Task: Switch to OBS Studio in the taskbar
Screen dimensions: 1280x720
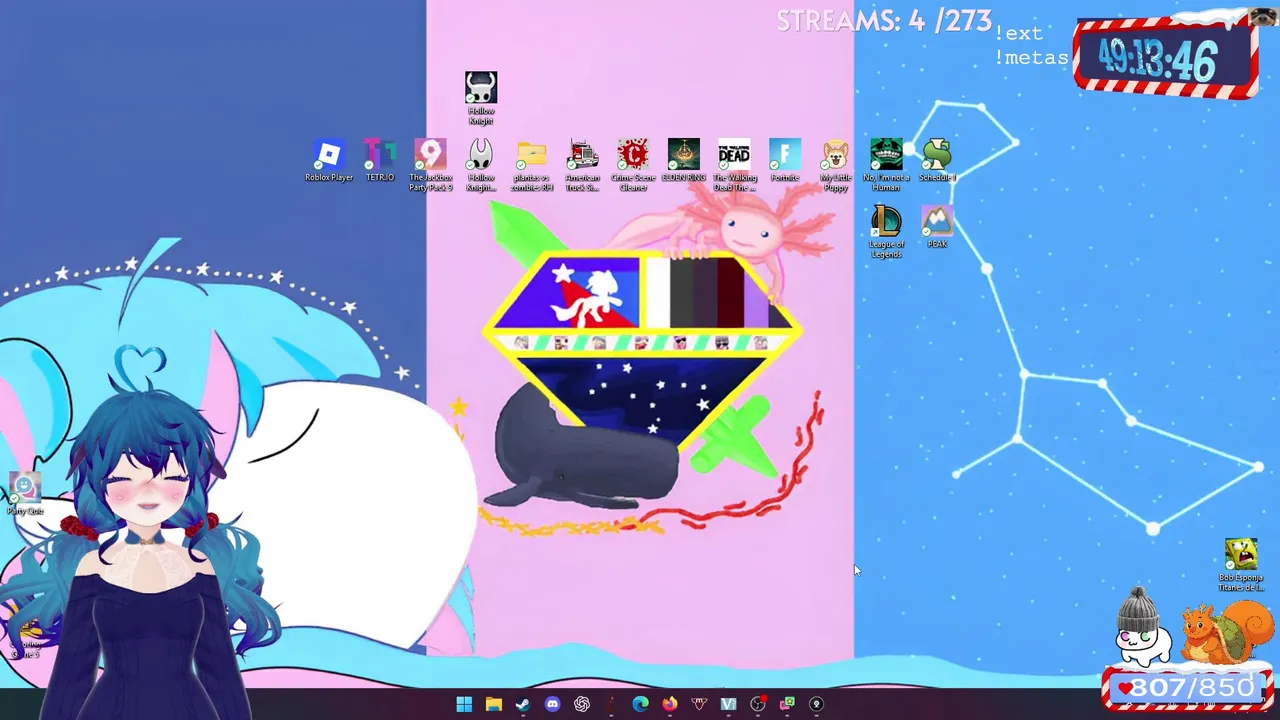Action: click(x=758, y=704)
